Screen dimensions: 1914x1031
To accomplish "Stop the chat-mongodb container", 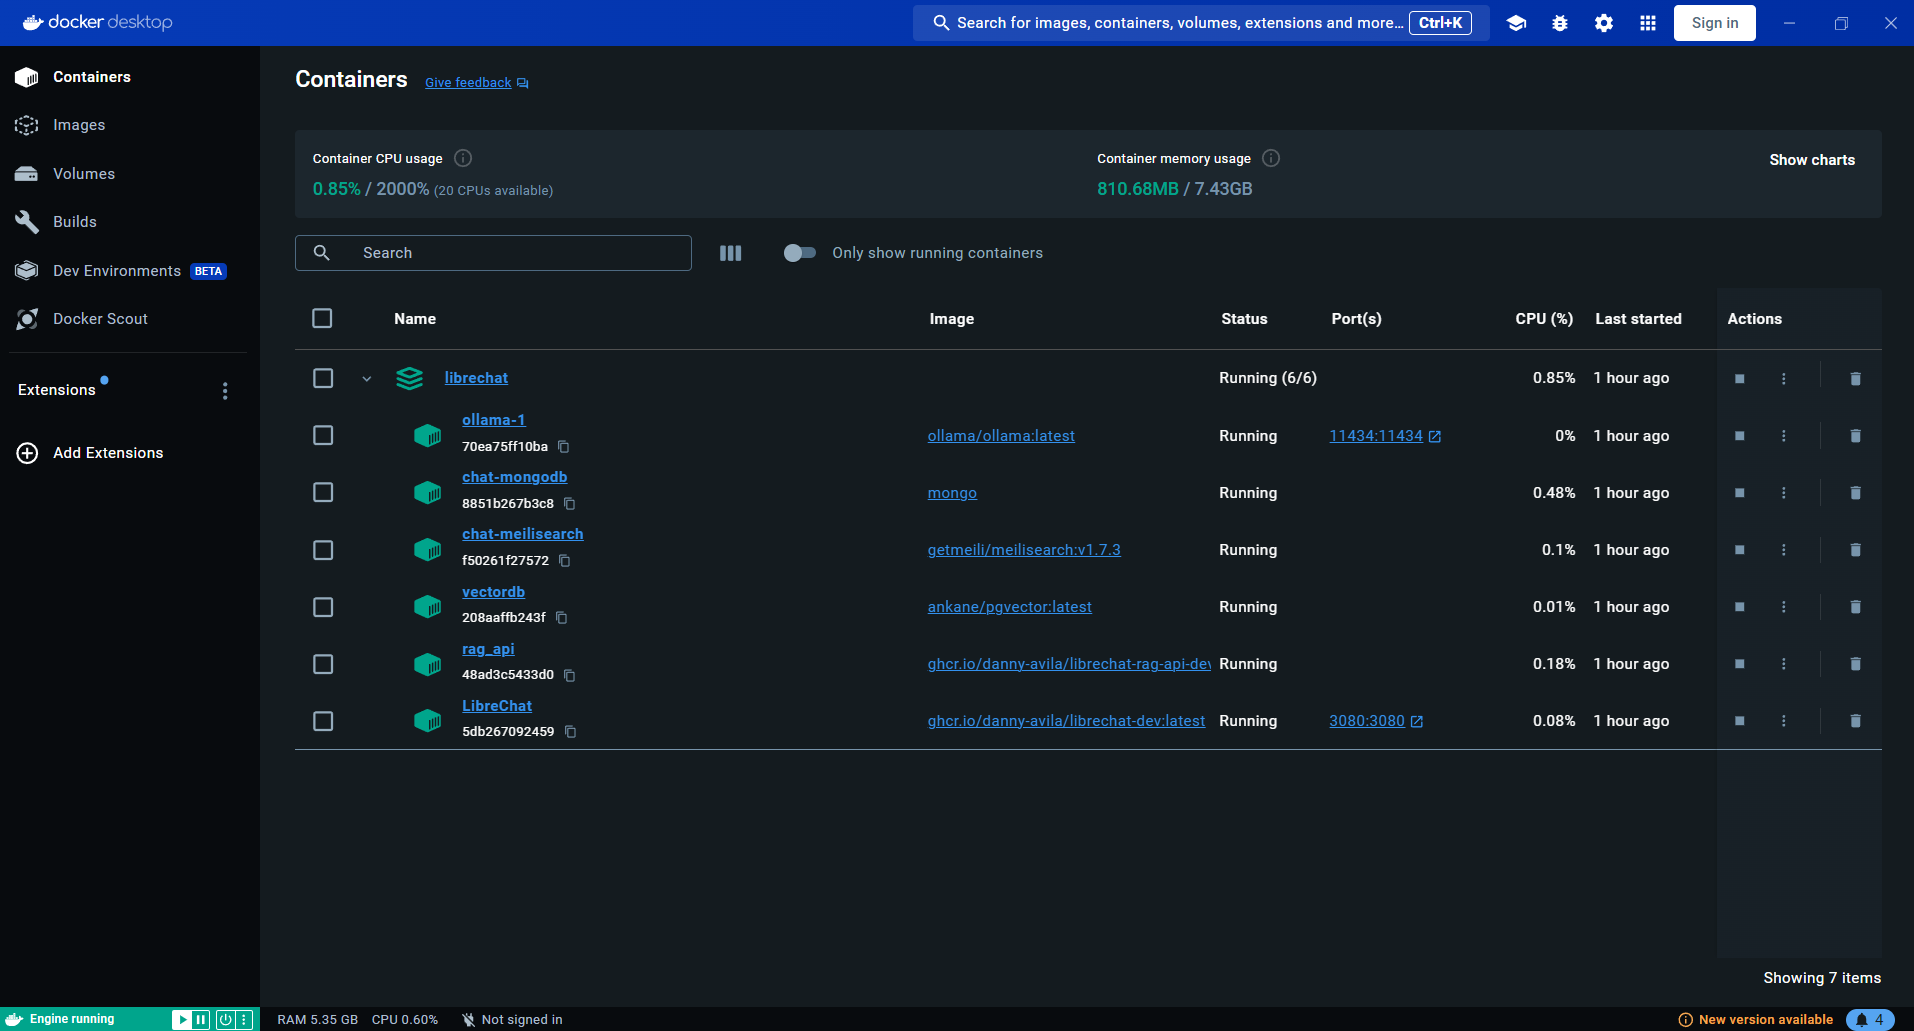I will [x=1740, y=493].
